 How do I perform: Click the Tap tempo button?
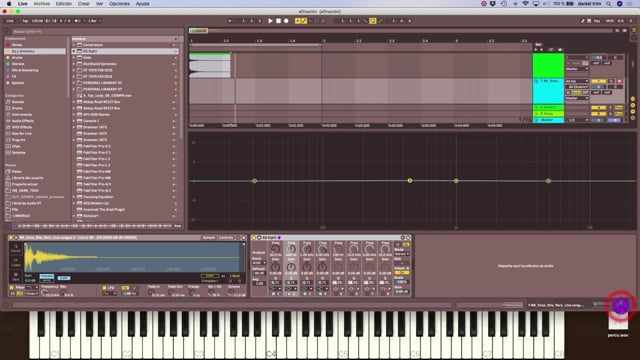(x=25, y=21)
